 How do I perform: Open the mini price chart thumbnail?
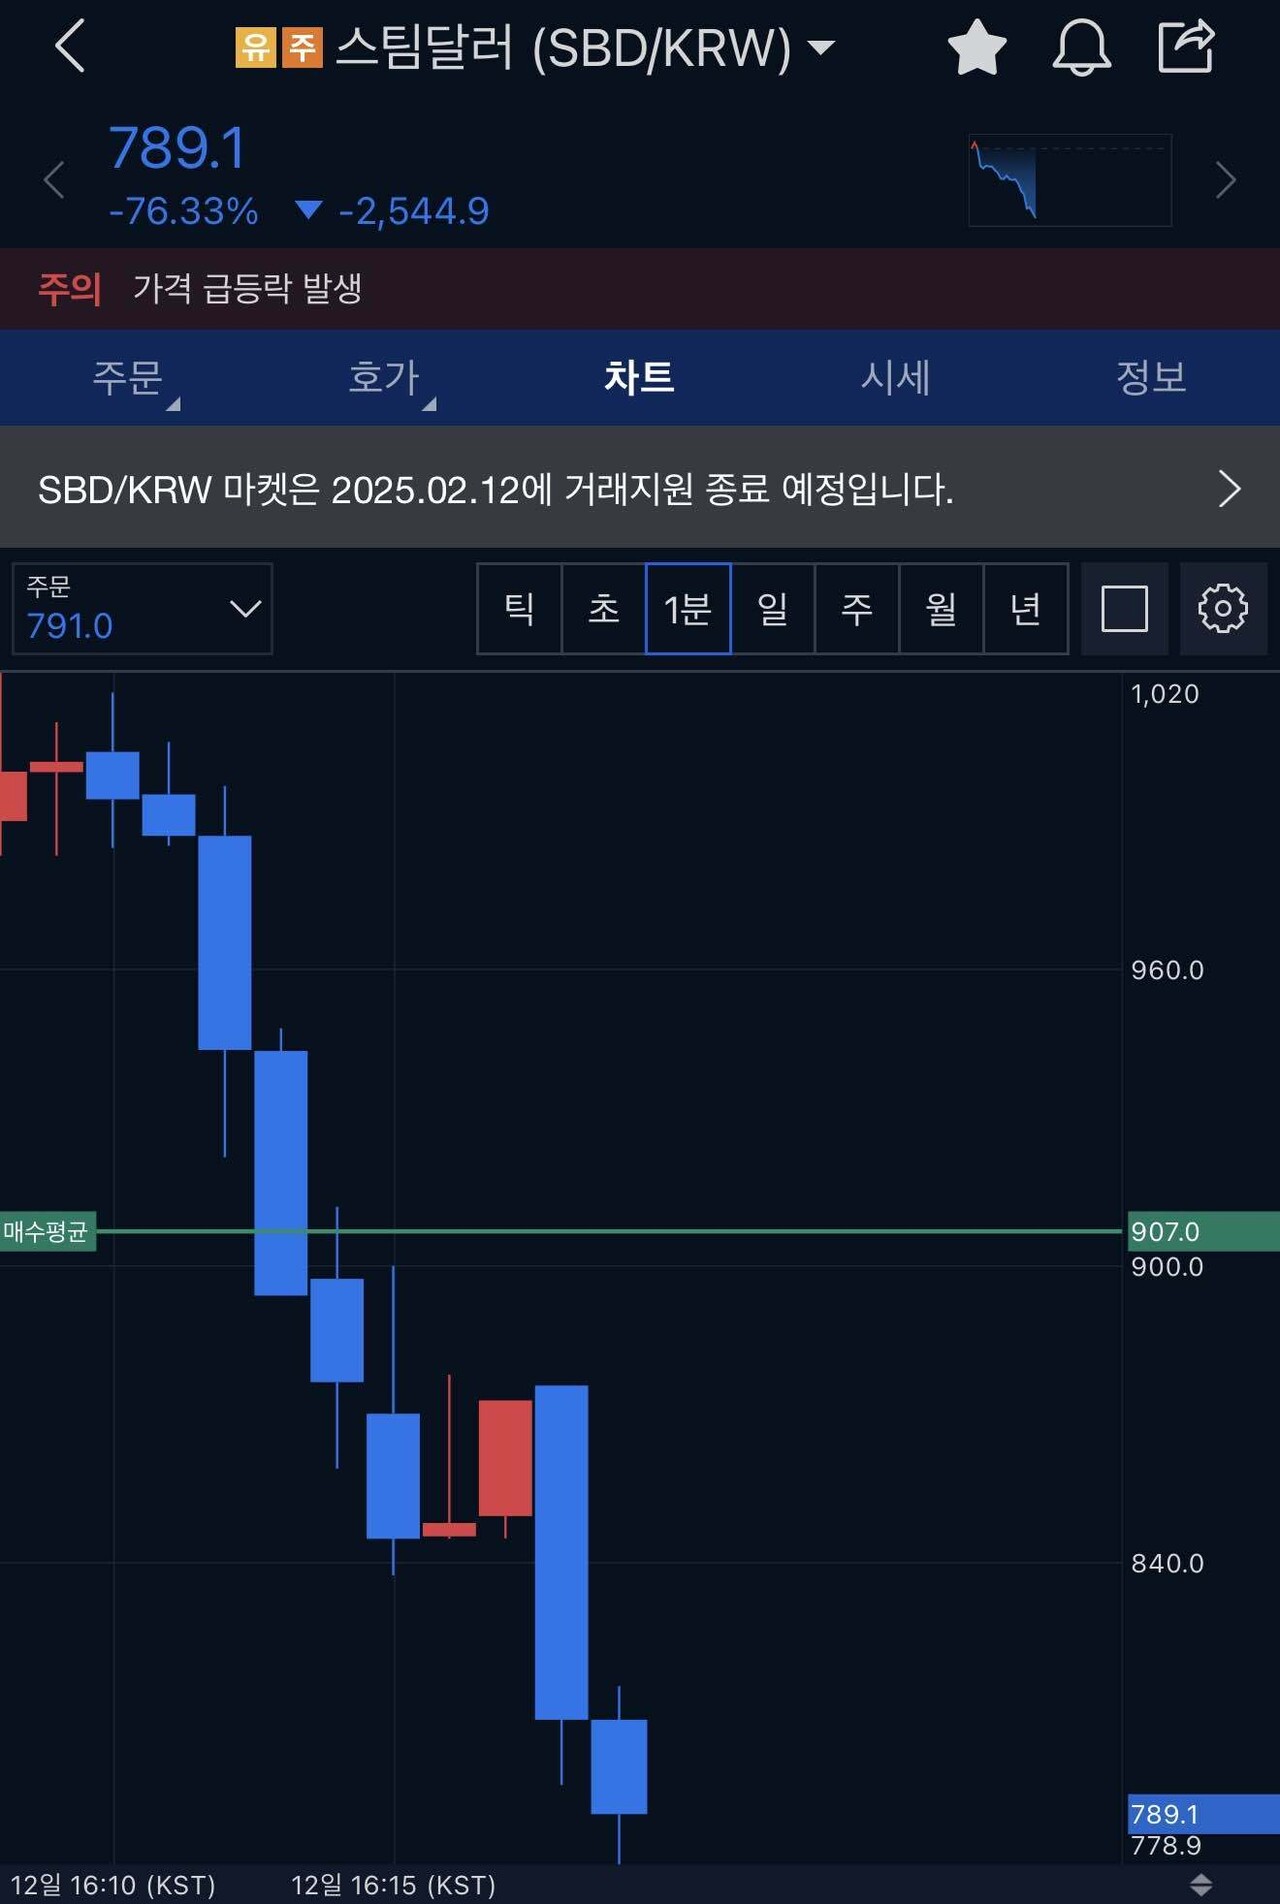(1068, 180)
